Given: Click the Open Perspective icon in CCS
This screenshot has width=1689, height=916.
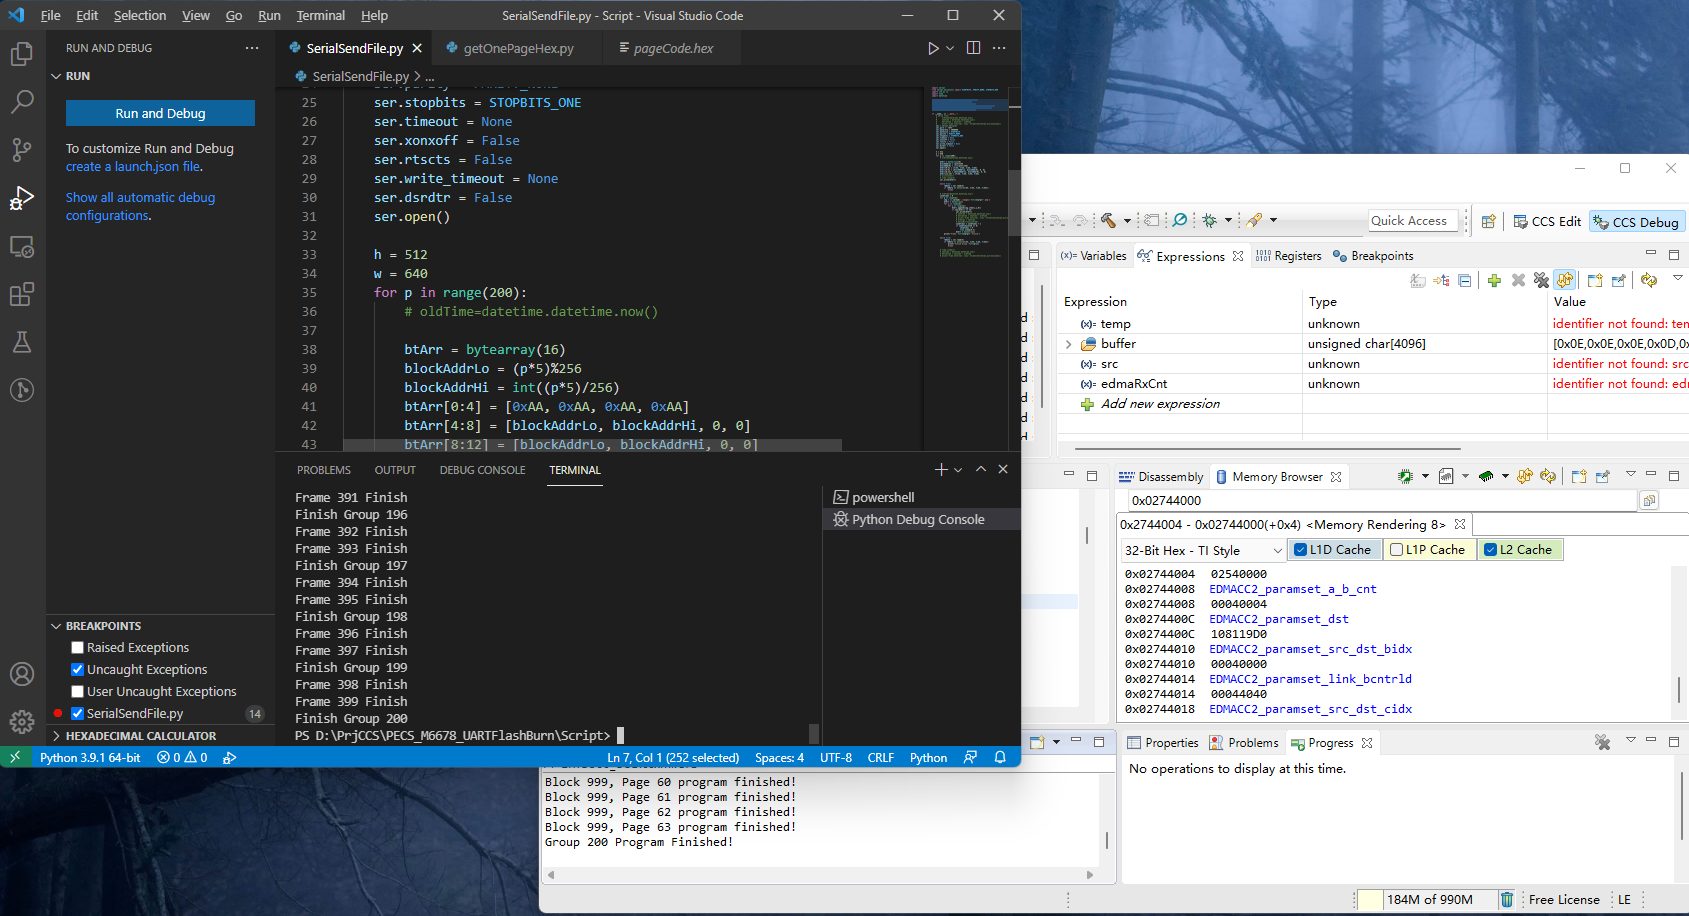Looking at the screenshot, I should (x=1489, y=221).
